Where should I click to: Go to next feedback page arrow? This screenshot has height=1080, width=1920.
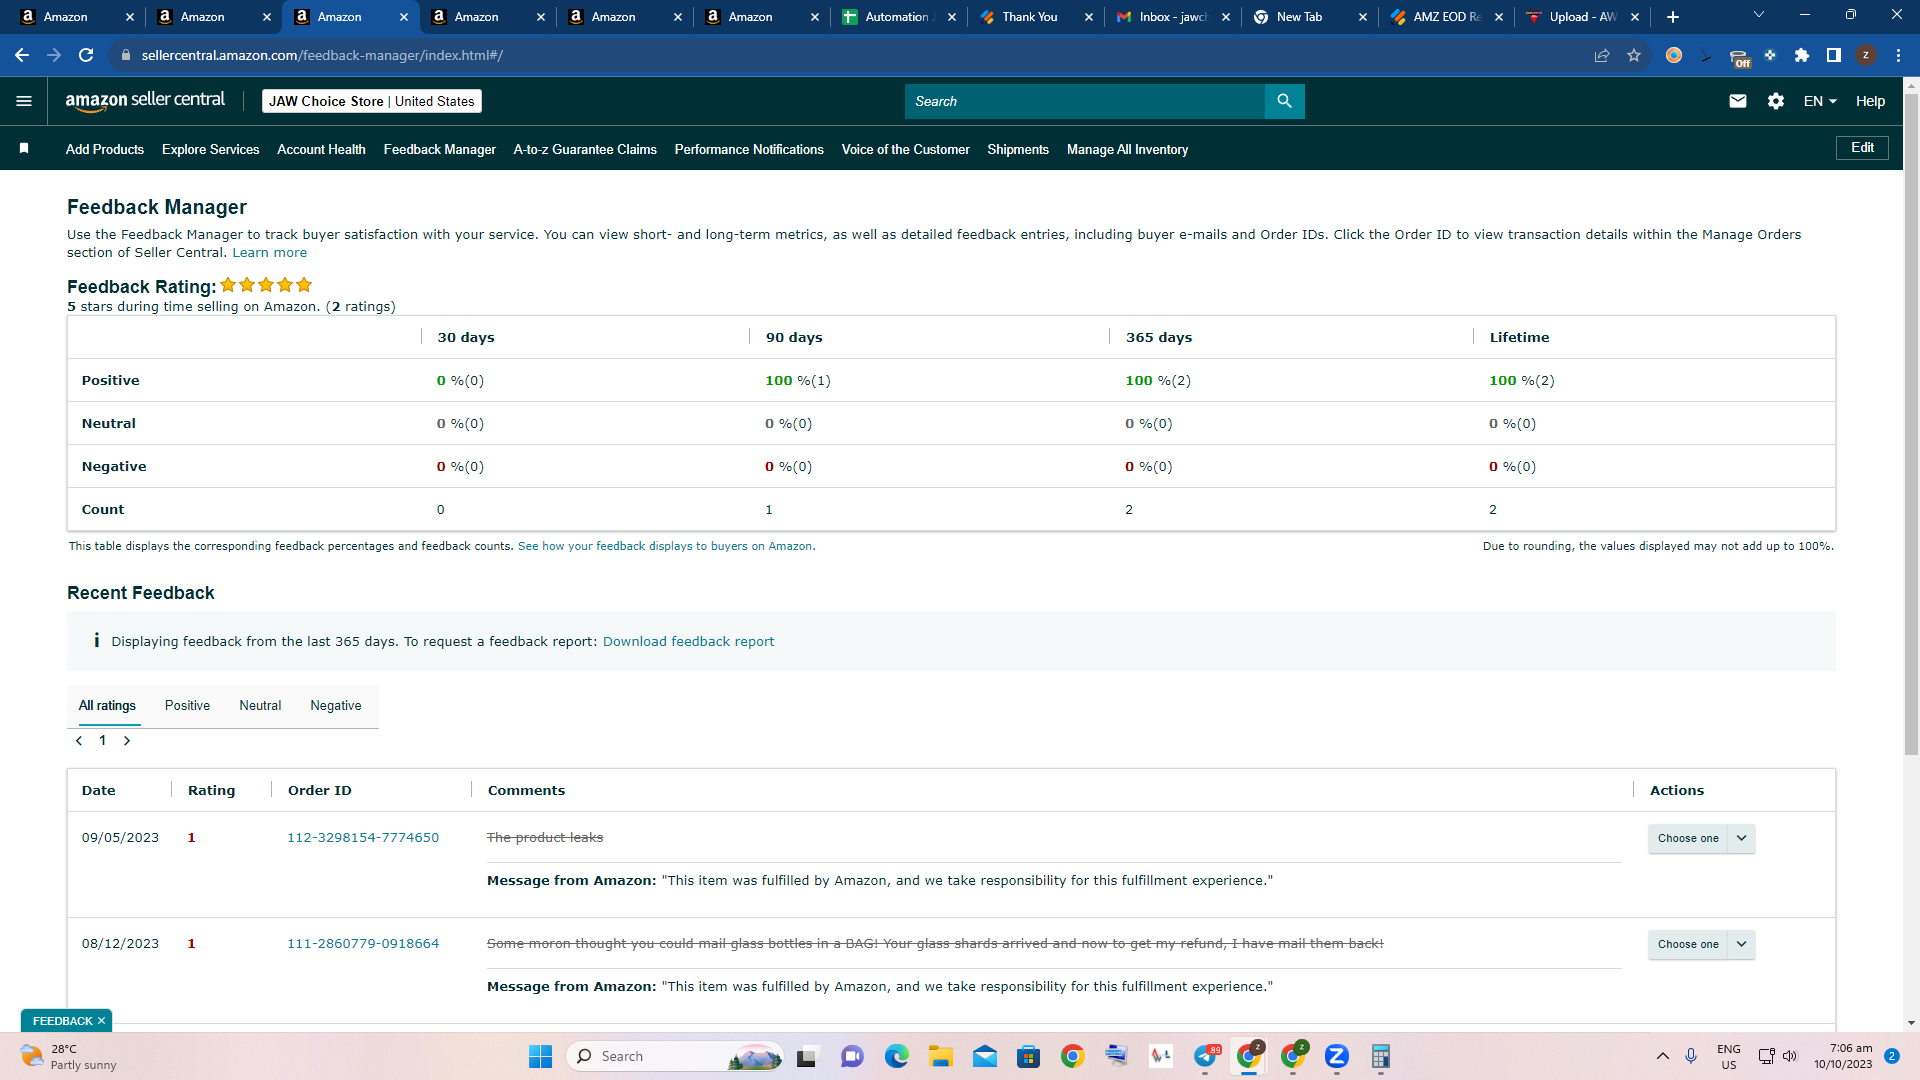[x=127, y=741]
